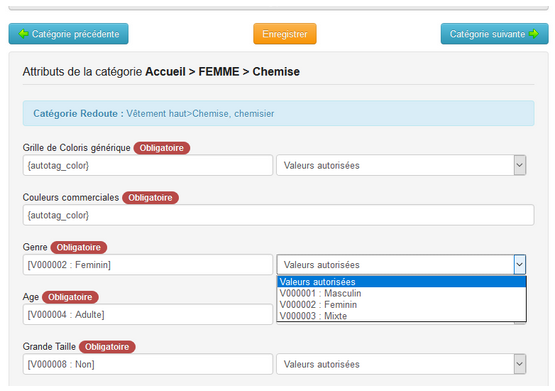Click the Age field containing Adulte
The height and width of the screenshot is (391, 555).
pyautogui.click(x=148, y=315)
